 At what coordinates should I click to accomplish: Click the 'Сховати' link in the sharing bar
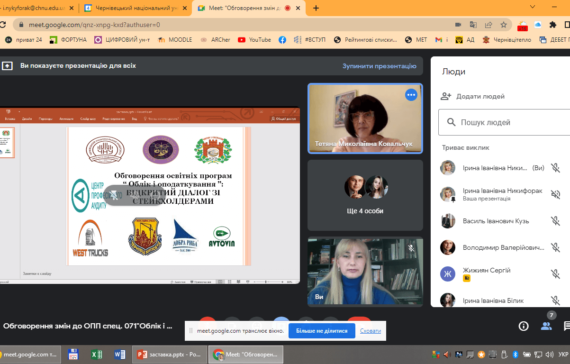(x=370, y=331)
